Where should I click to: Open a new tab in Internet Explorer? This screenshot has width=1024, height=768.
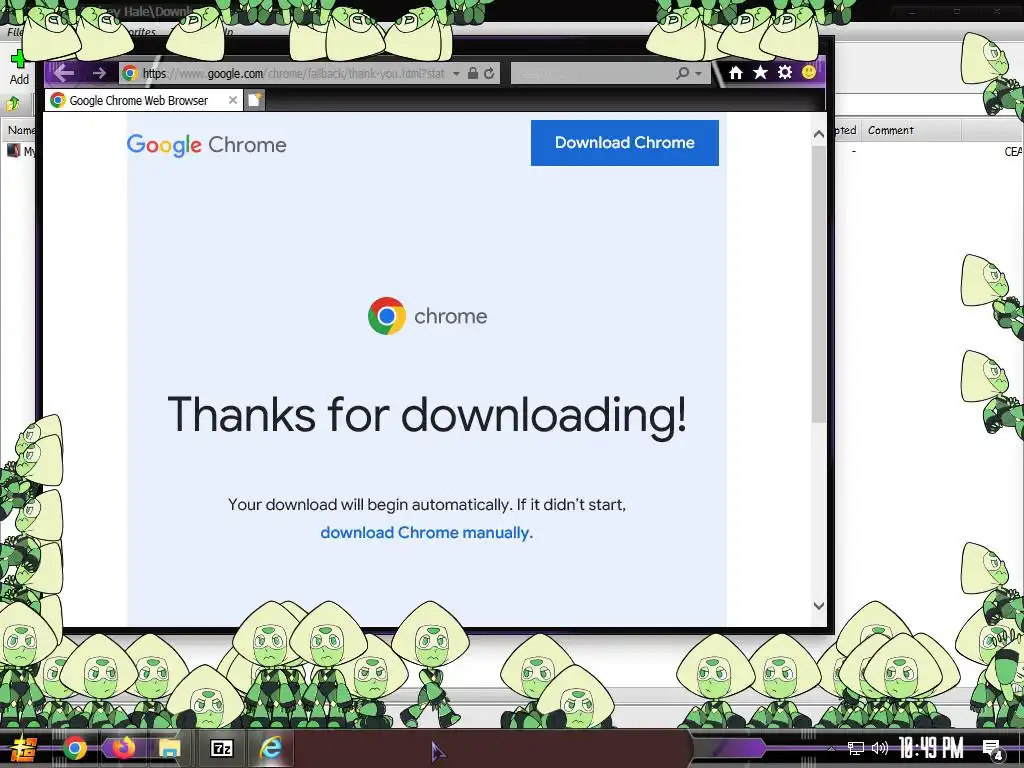point(255,100)
